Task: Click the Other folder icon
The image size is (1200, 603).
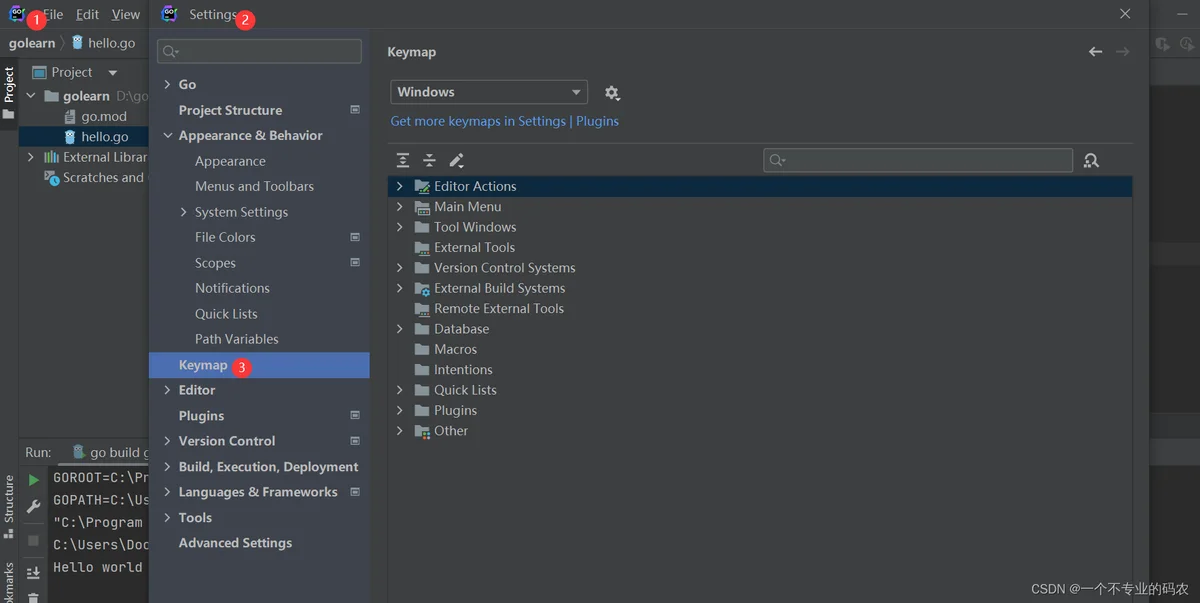Action: pyautogui.click(x=422, y=431)
